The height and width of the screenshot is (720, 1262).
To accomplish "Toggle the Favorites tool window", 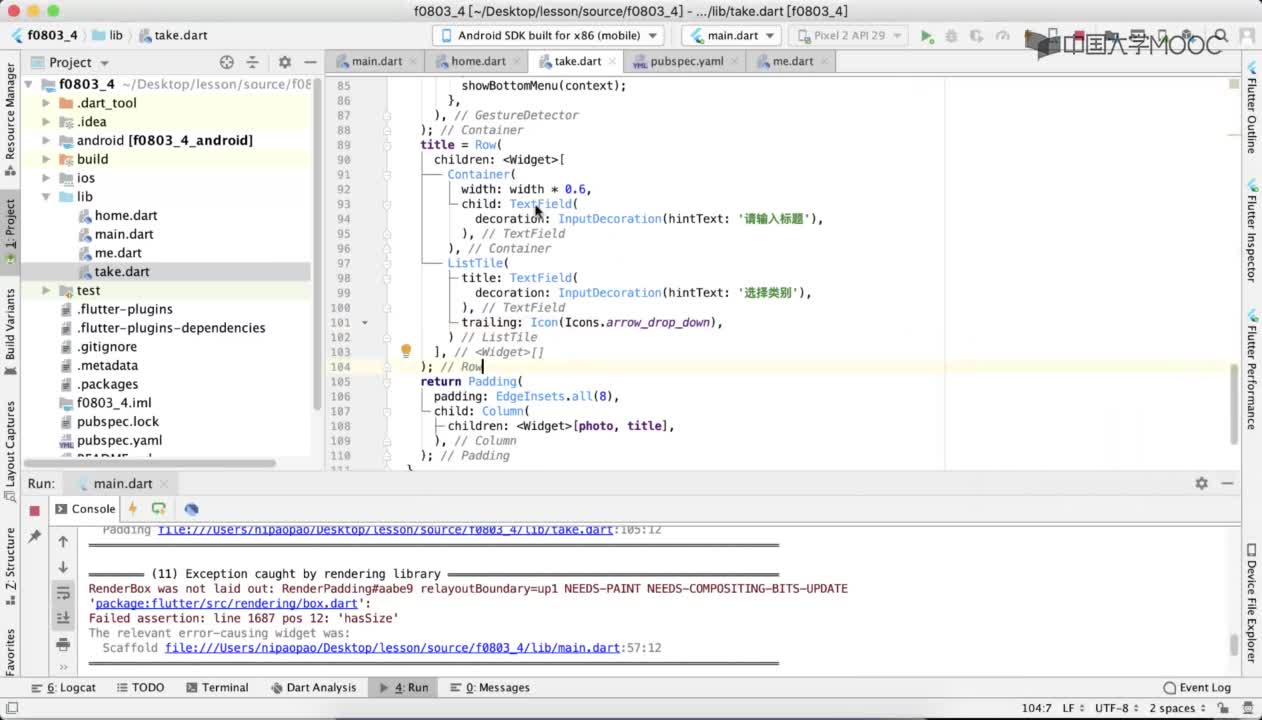I will tap(10, 651).
